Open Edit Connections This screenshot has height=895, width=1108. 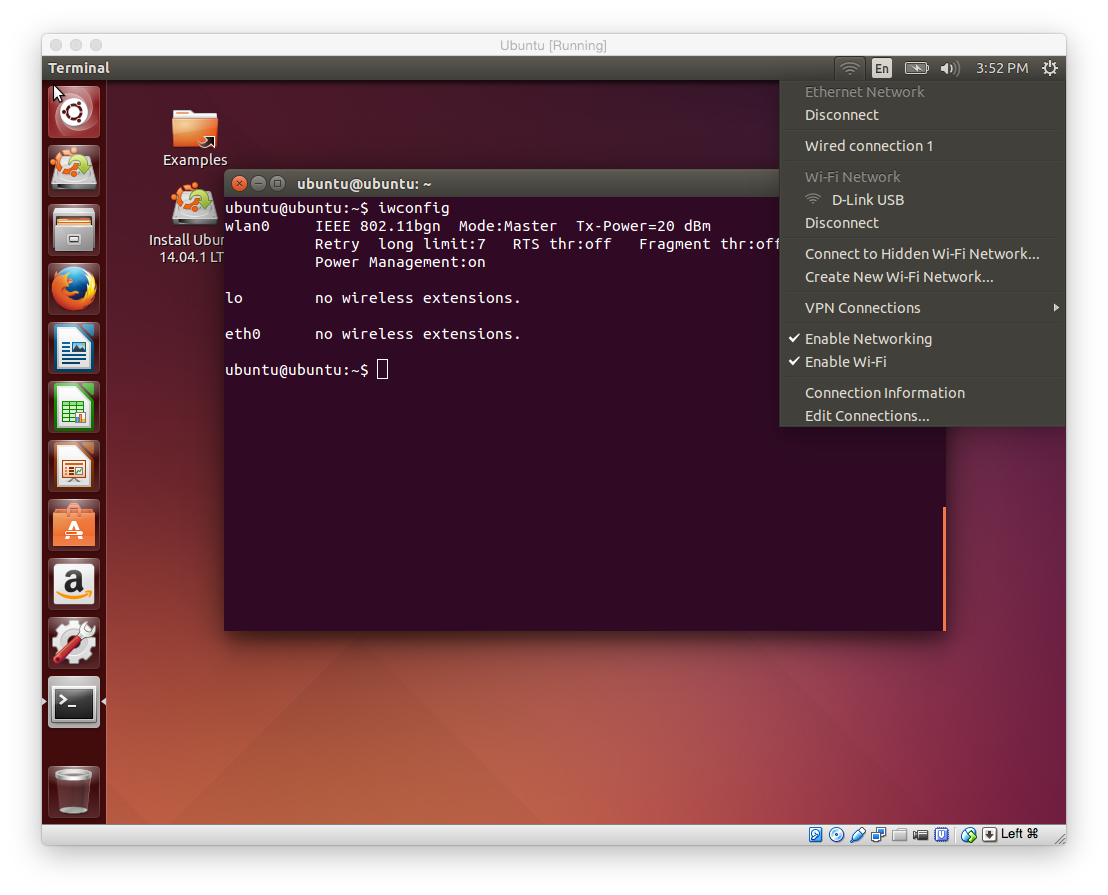[923, 416]
